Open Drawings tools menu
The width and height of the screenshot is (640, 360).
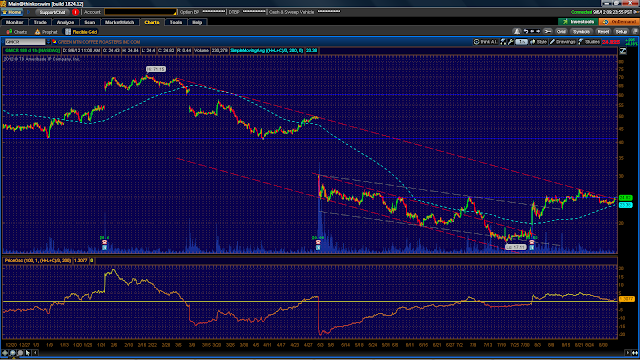562,42
